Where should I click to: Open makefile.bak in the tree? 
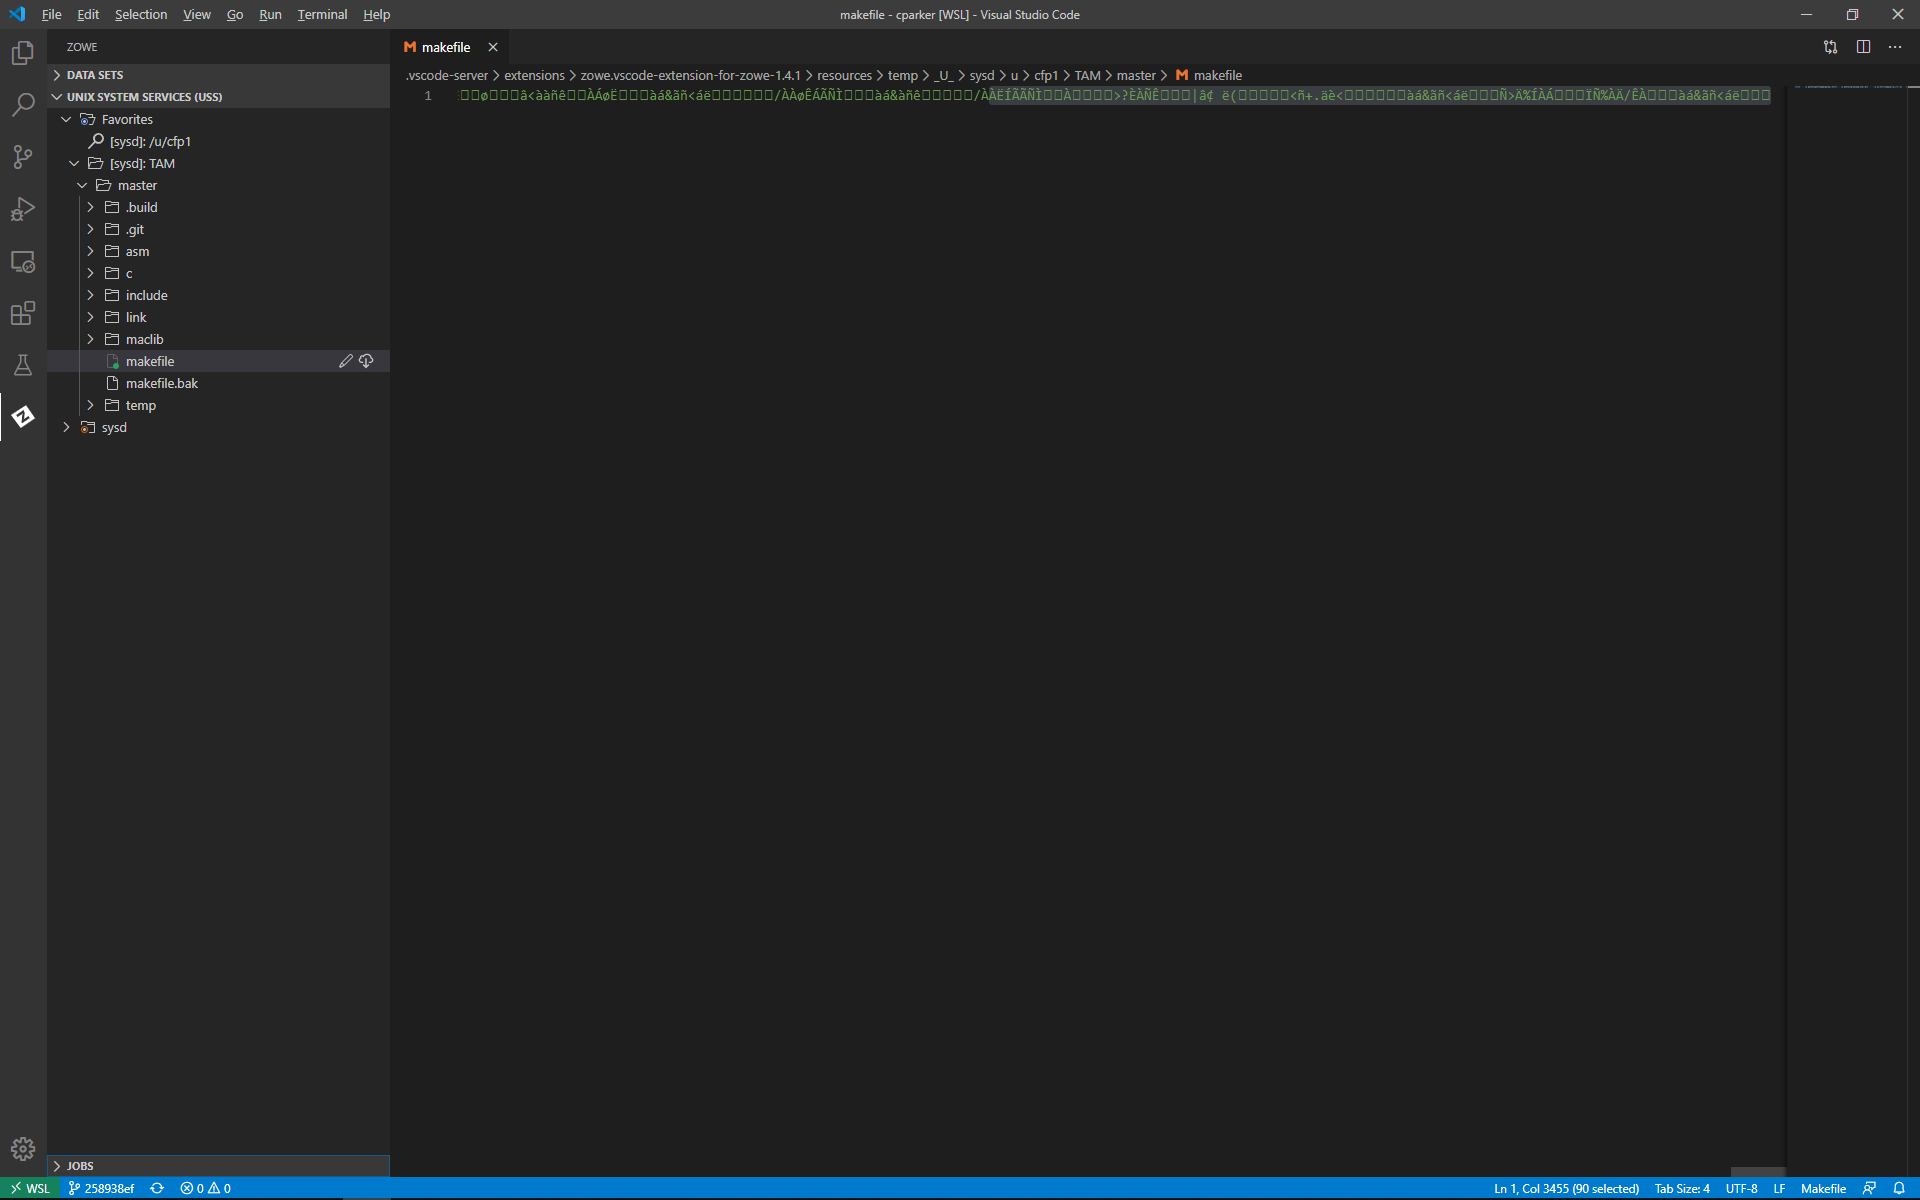click(x=162, y=383)
